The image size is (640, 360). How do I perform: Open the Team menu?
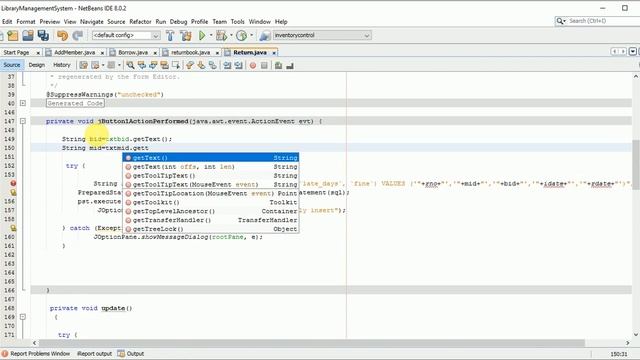tap(219, 22)
